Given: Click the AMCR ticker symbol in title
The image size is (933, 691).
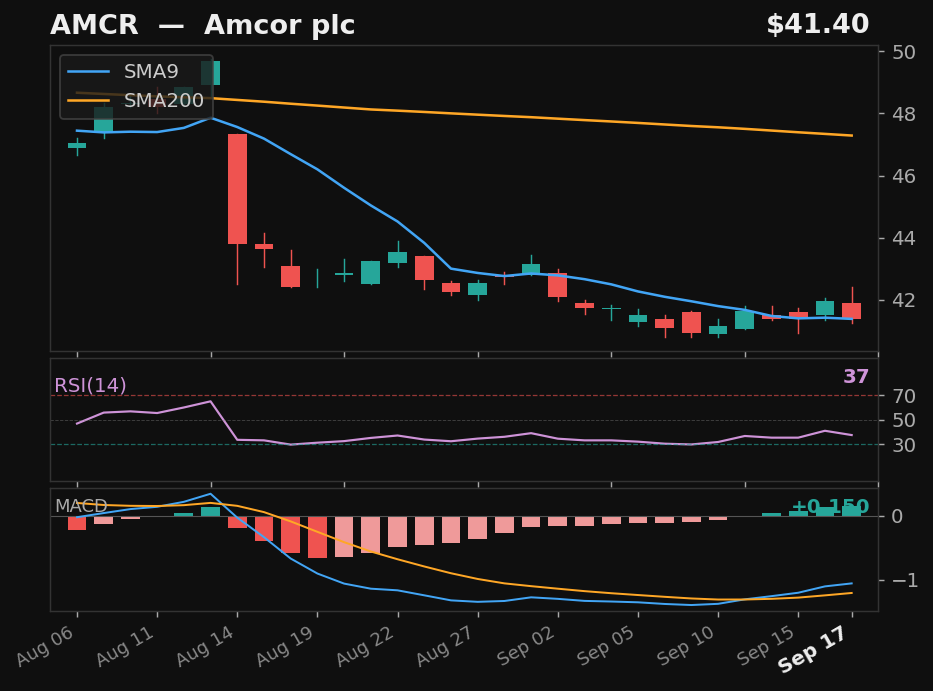Looking at the screenshot, I should pyautogui.click(x=94, y=25).
